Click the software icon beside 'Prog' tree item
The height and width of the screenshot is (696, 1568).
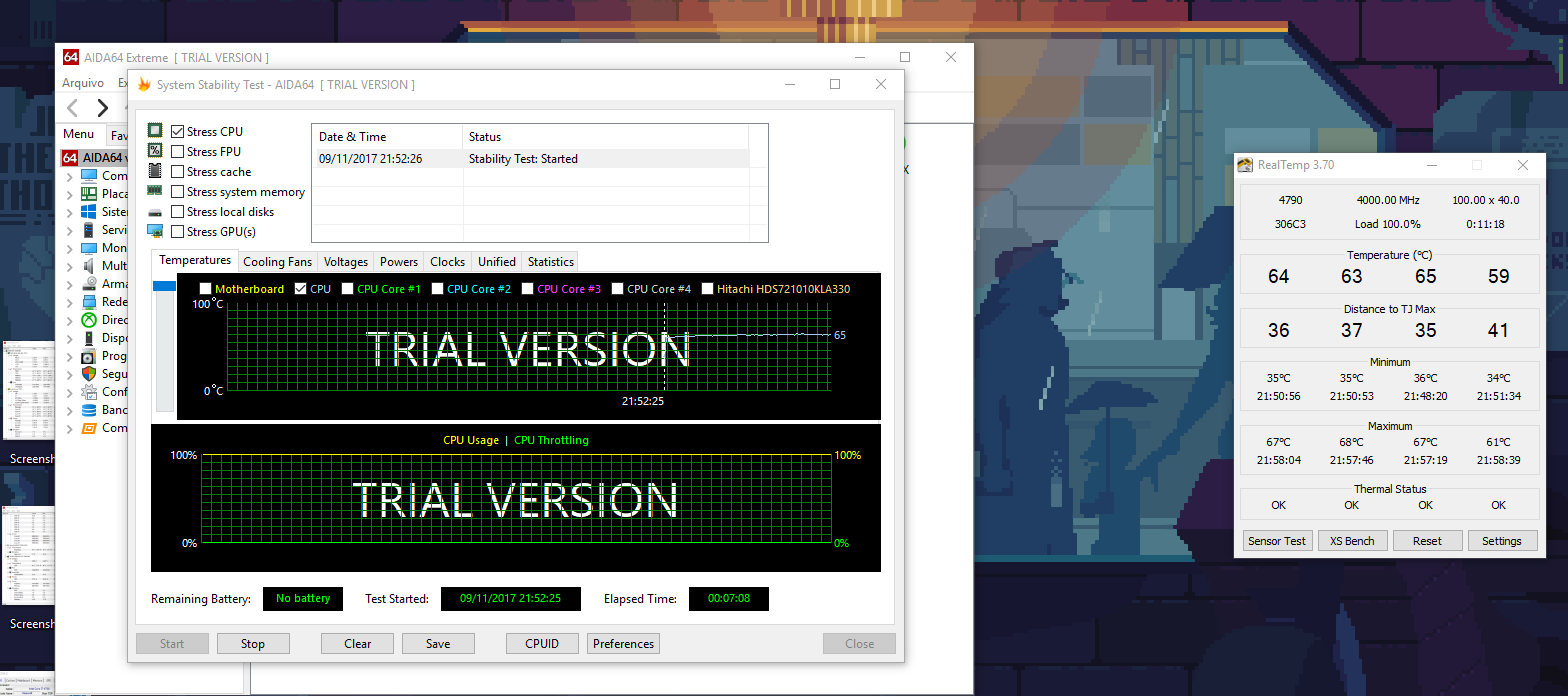[x=89, y=356]
